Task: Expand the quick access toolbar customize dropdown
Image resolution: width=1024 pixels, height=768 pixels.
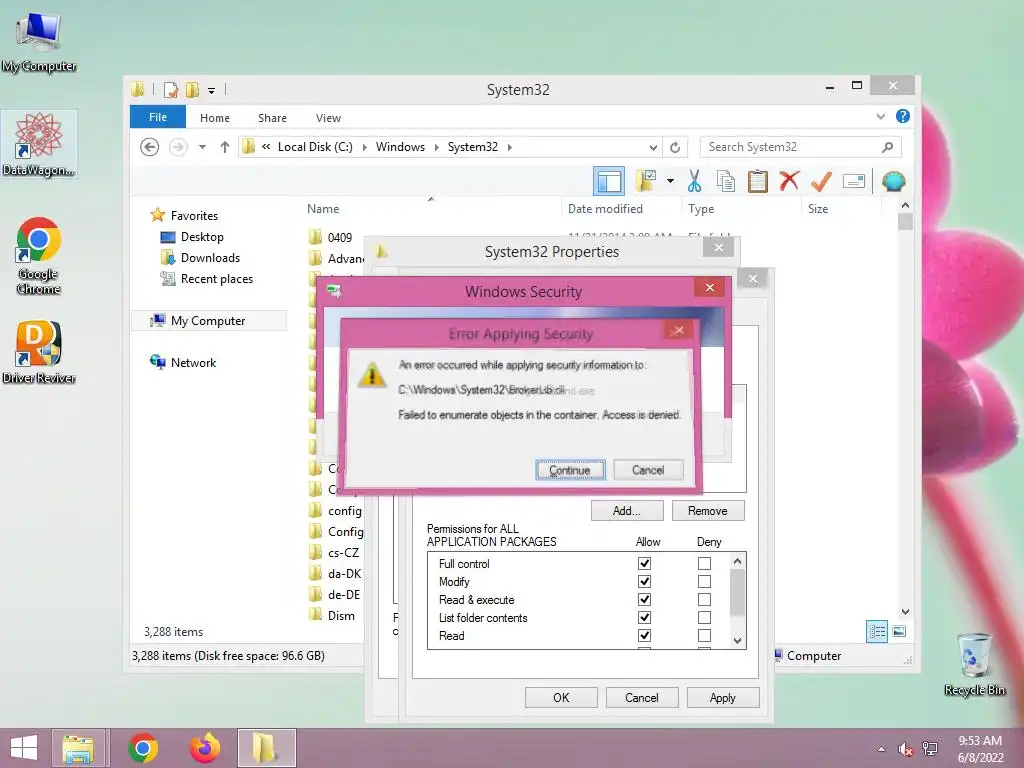Action: (212, 91)
